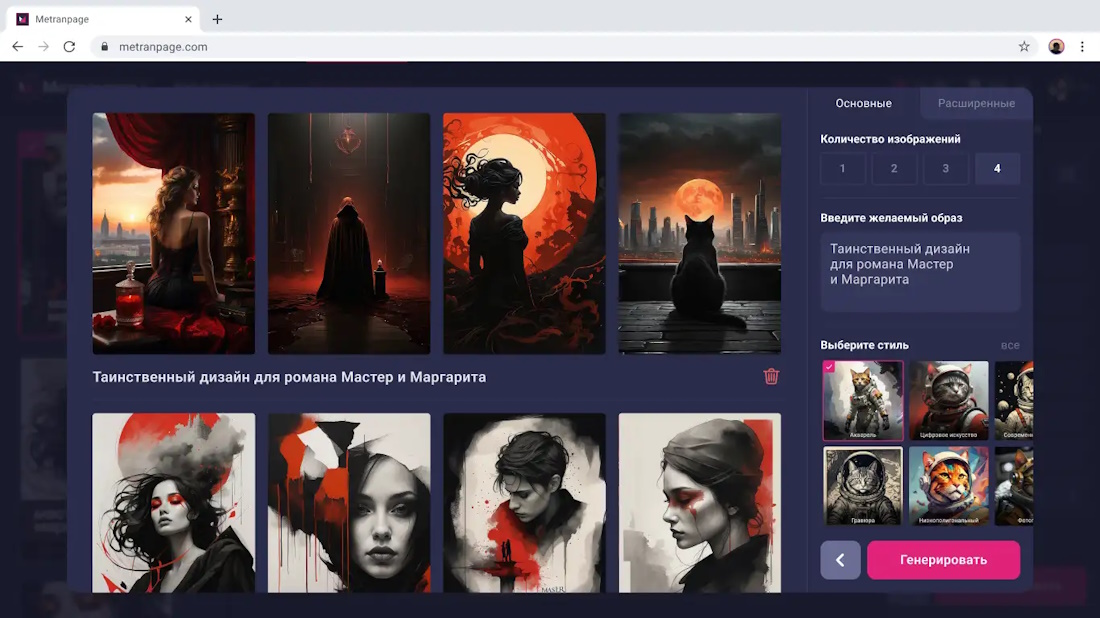Viewport: 1100px width, 618px height.
Task: Choose the Цифровое искусство style
Action: pyautogui.click(x=948, y=400)
